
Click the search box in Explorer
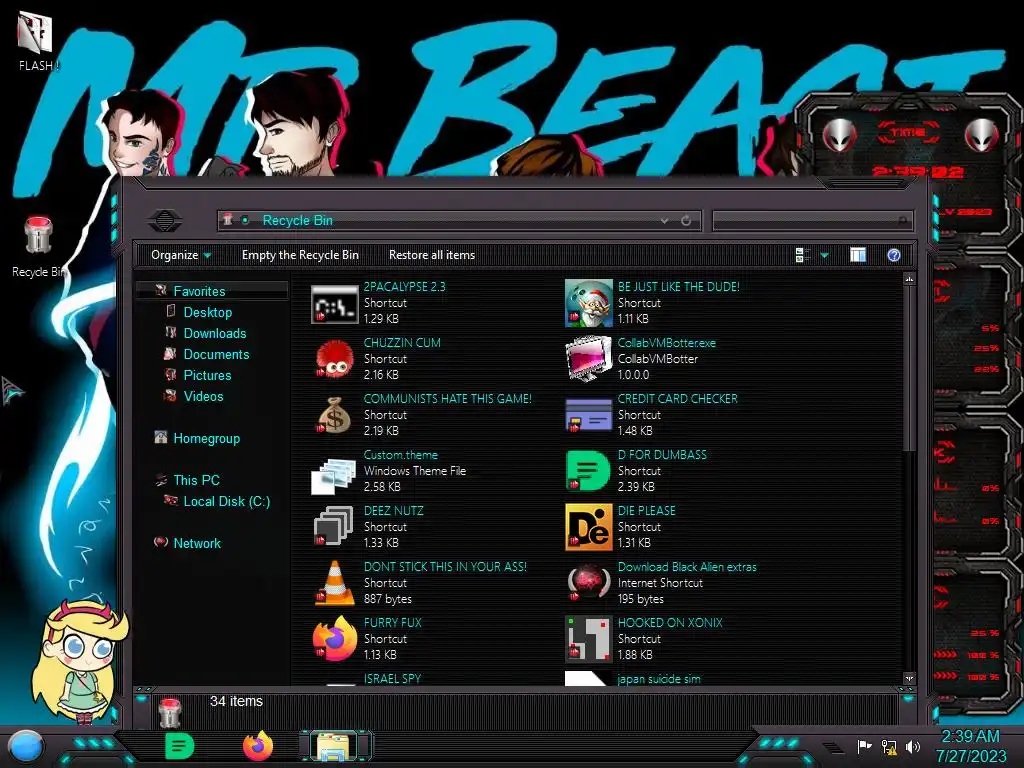tap(812, 221)
